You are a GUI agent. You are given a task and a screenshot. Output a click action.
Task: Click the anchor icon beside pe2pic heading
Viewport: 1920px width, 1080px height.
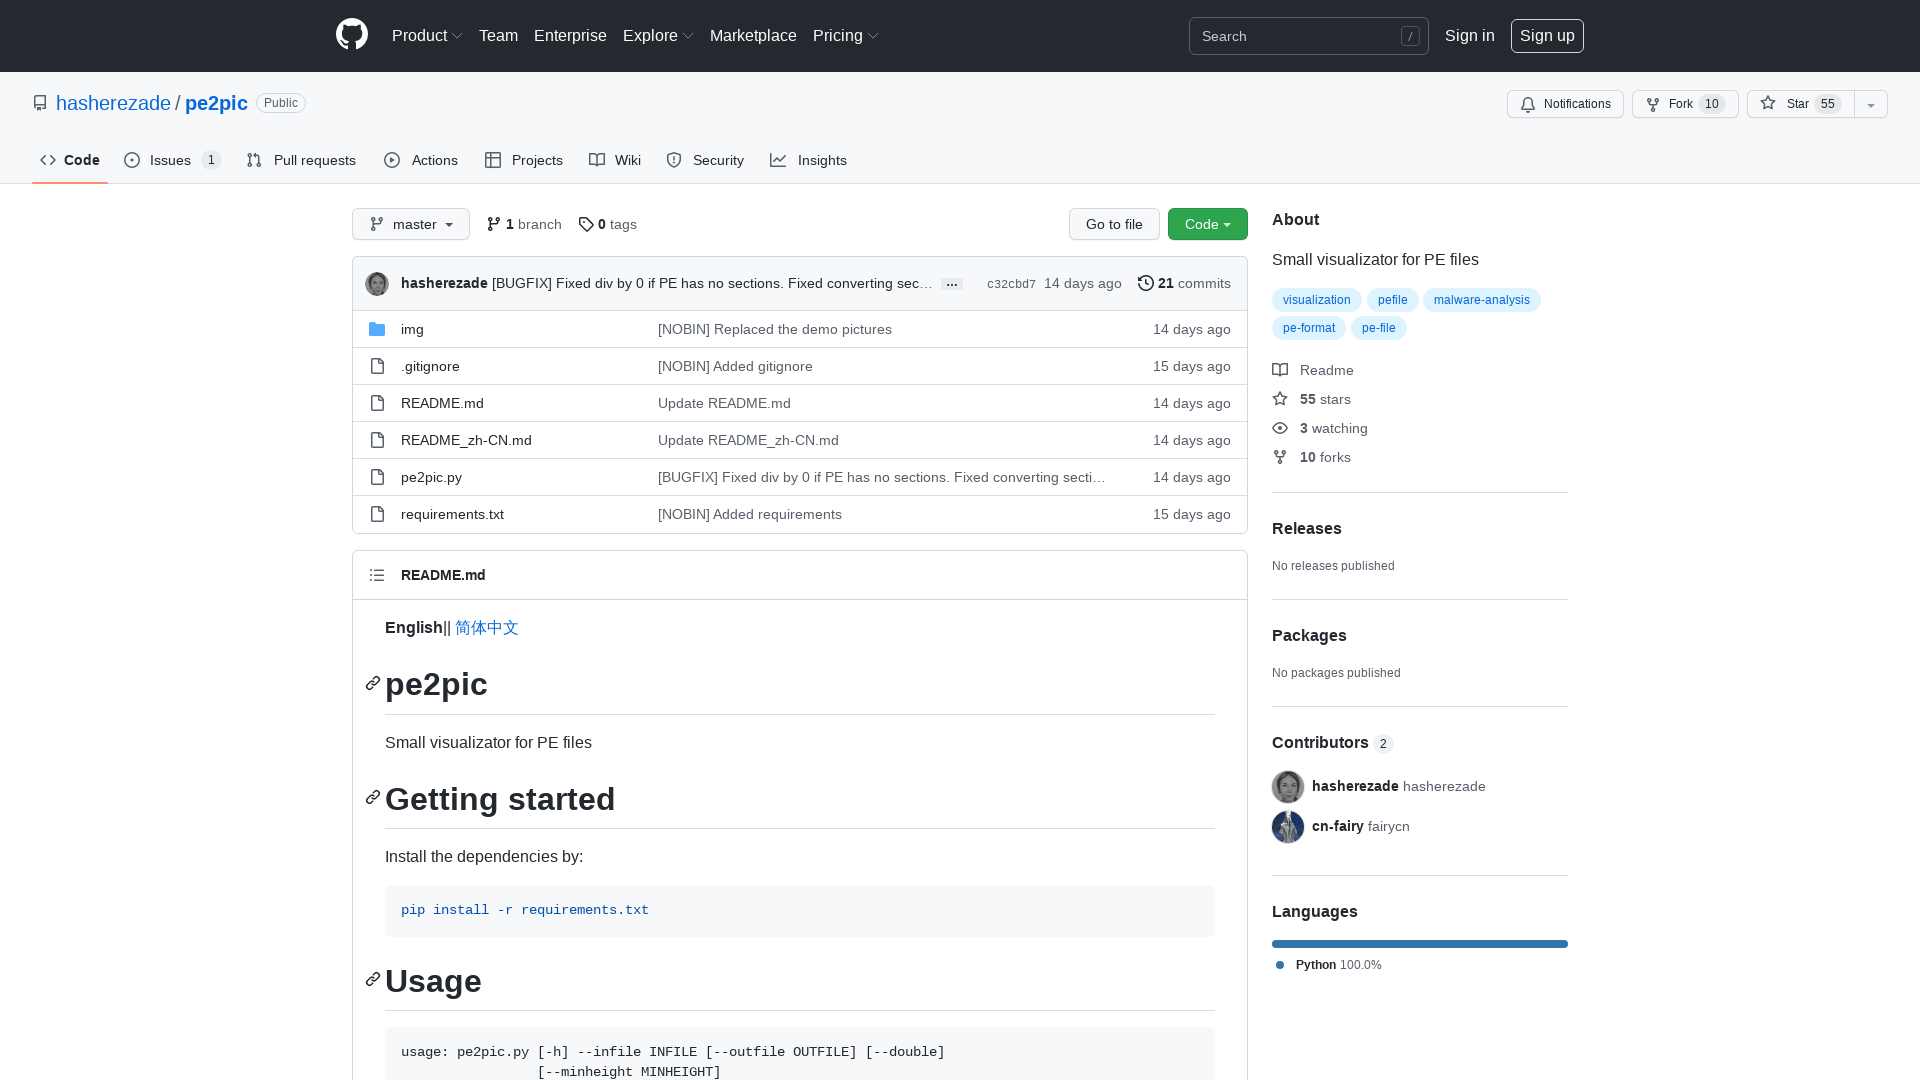[372, 684]
